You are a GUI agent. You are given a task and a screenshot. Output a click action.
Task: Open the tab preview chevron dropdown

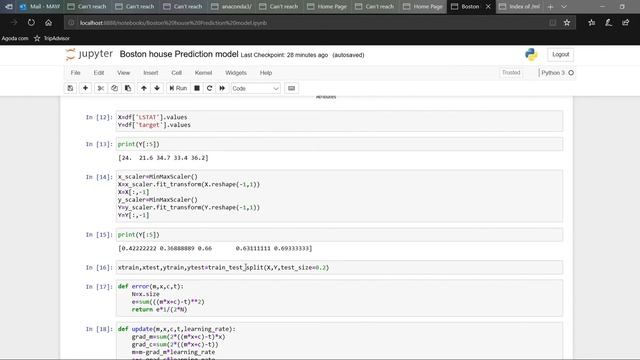564,7
